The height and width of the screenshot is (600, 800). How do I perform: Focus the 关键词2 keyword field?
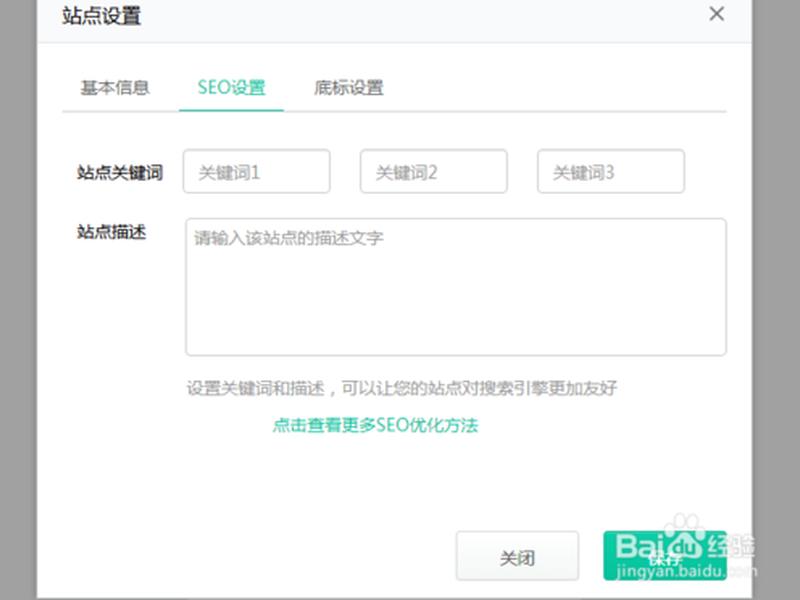pos(434,171)
